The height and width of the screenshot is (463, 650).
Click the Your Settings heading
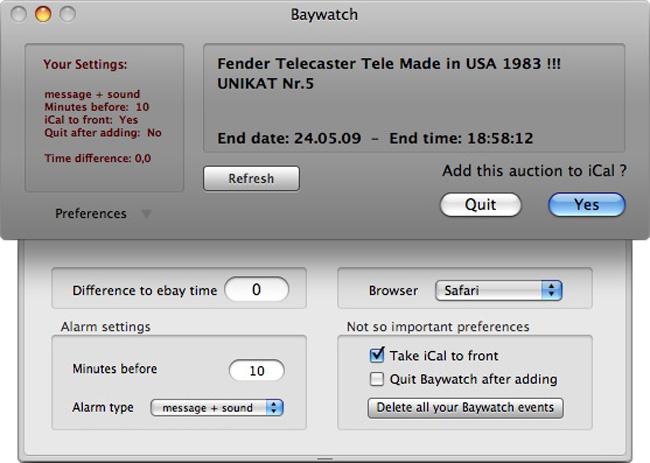coord(85,64)
